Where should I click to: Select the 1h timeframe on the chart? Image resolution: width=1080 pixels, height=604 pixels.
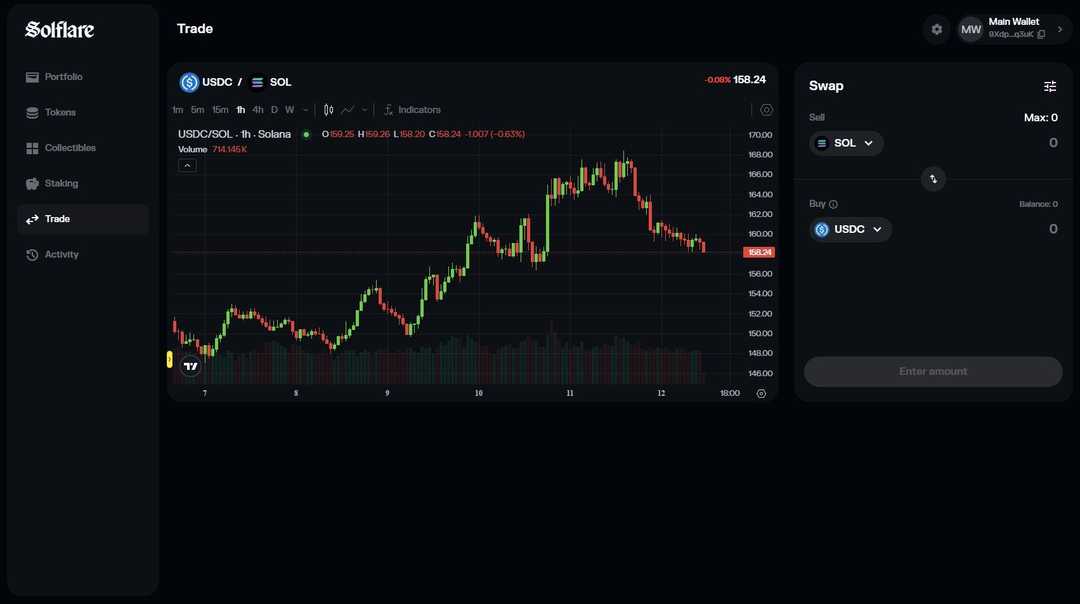coord(240,109)
